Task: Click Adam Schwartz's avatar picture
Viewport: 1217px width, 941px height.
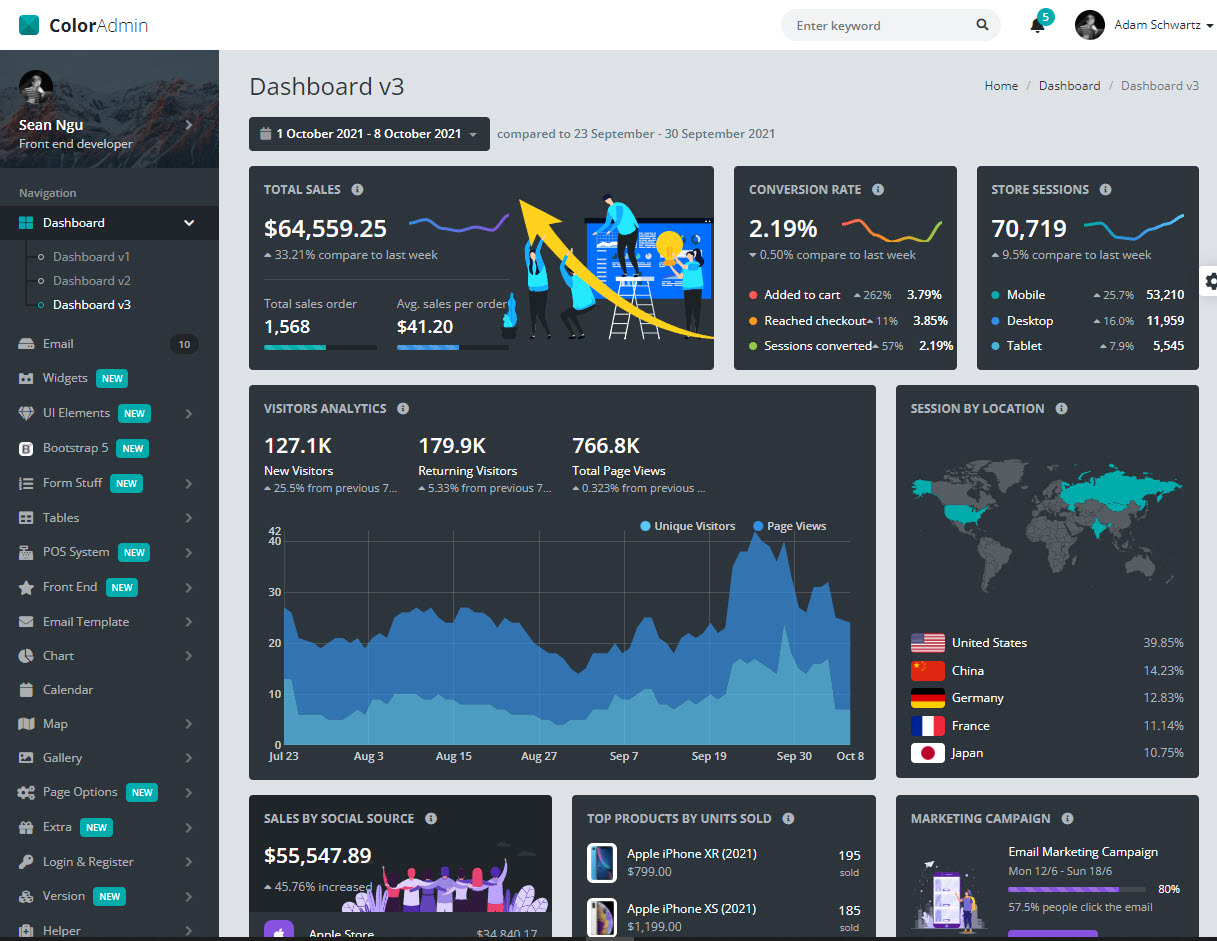Action: click(x=1089, y=25)
